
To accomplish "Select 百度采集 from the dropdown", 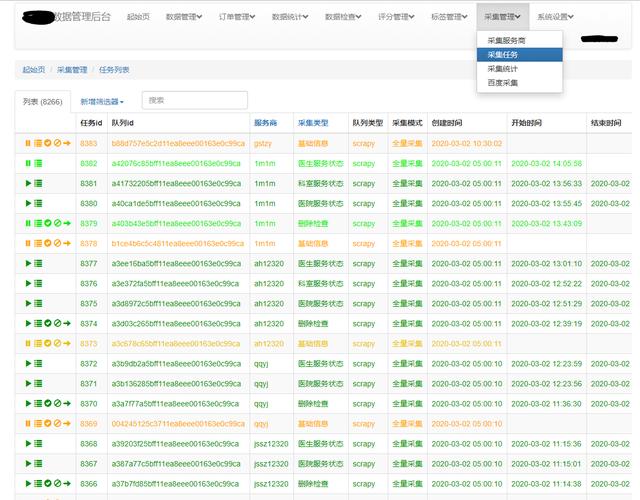I will pyautogui.click(x=520, y=82).
